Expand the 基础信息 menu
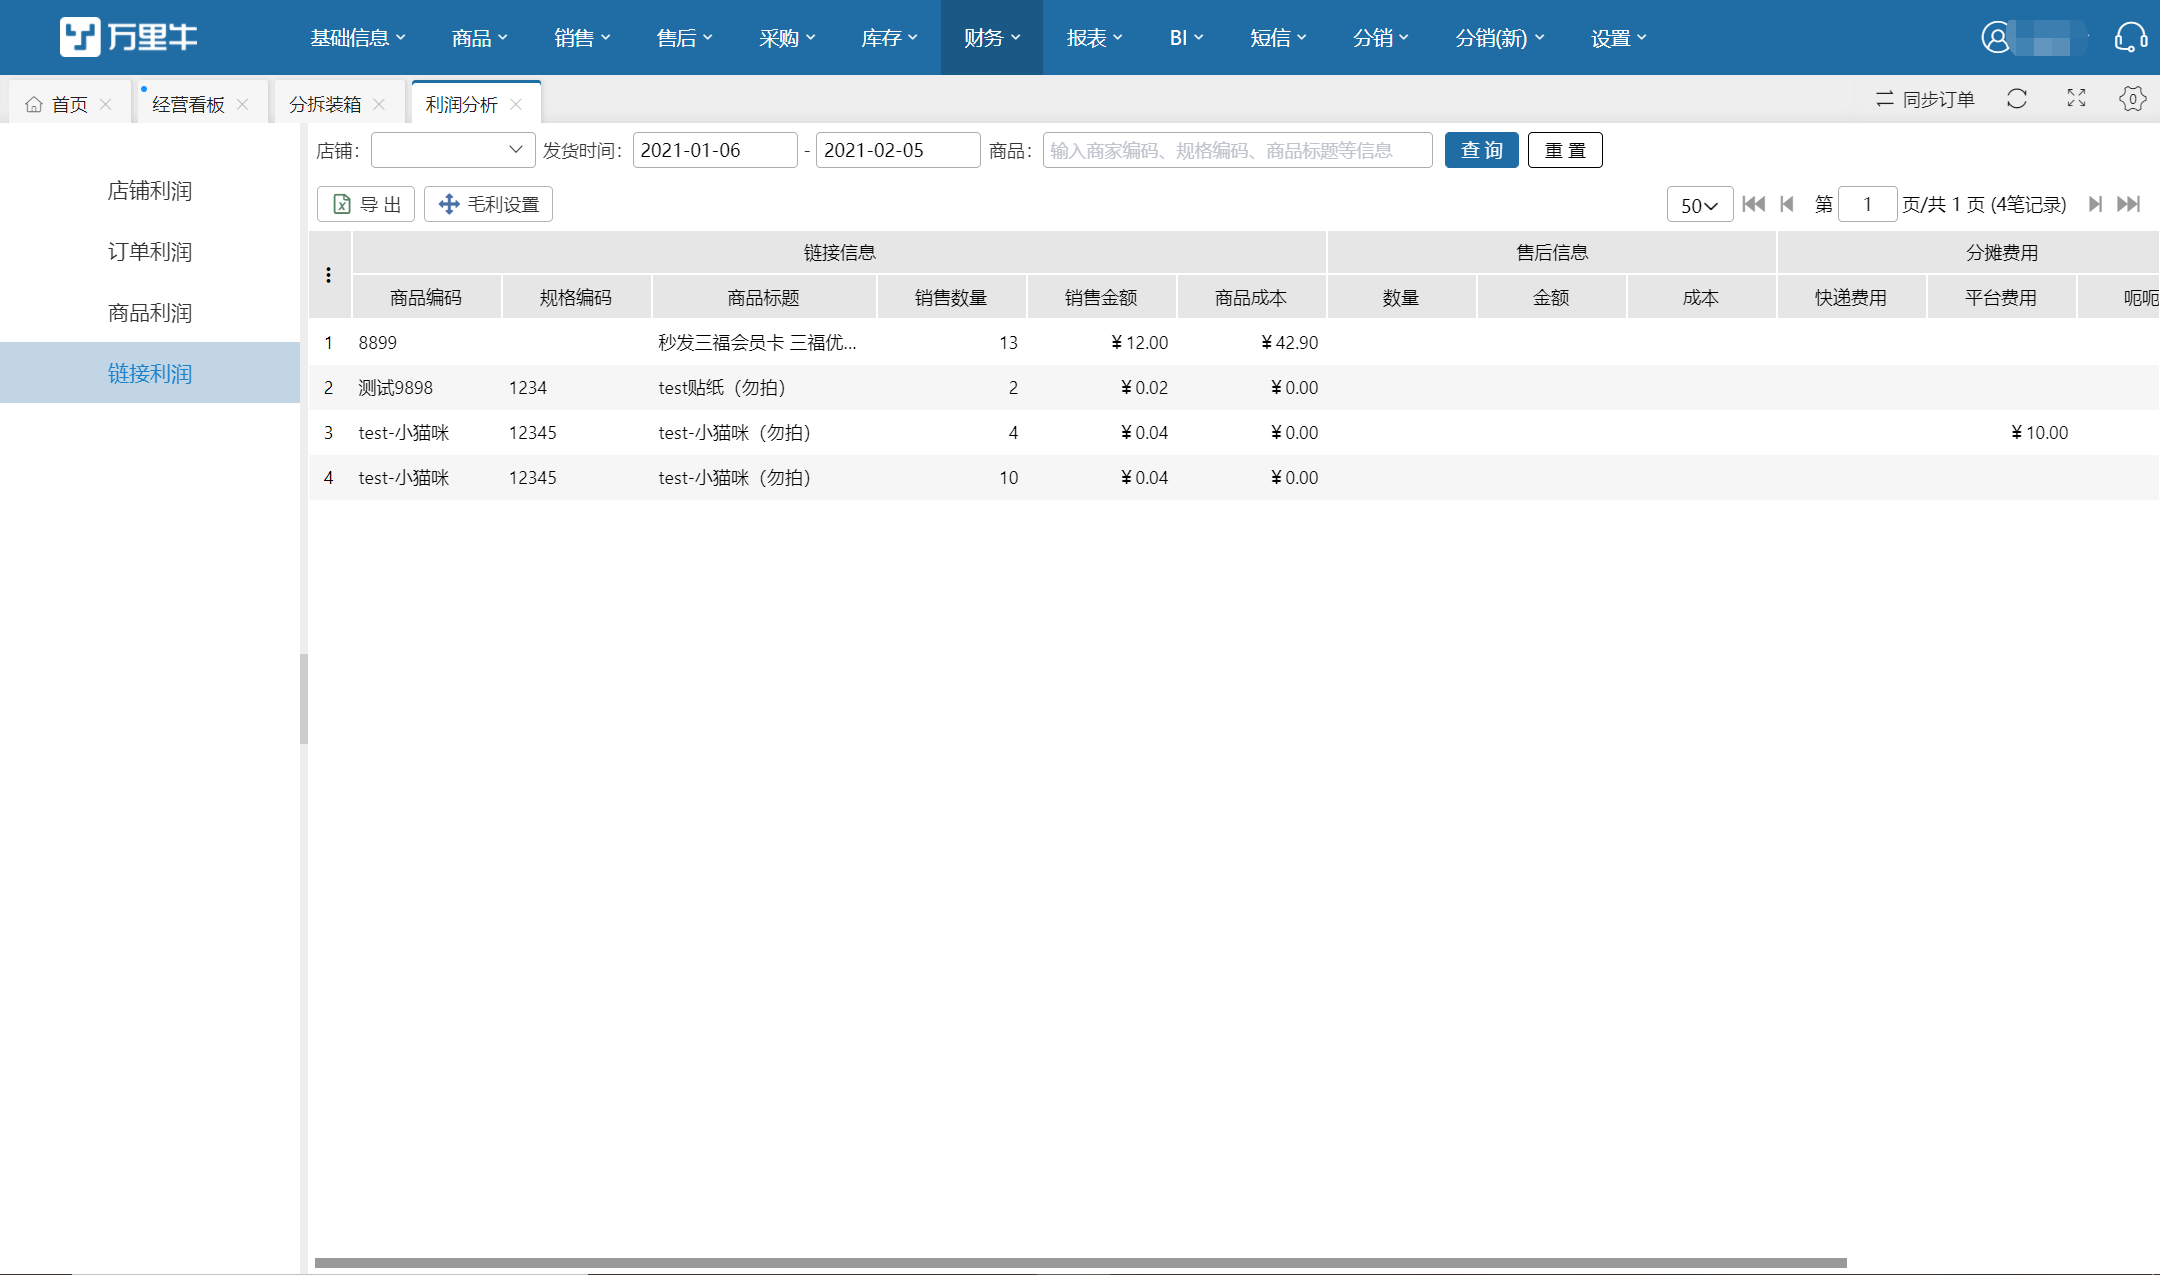 [x=357, y=38]
